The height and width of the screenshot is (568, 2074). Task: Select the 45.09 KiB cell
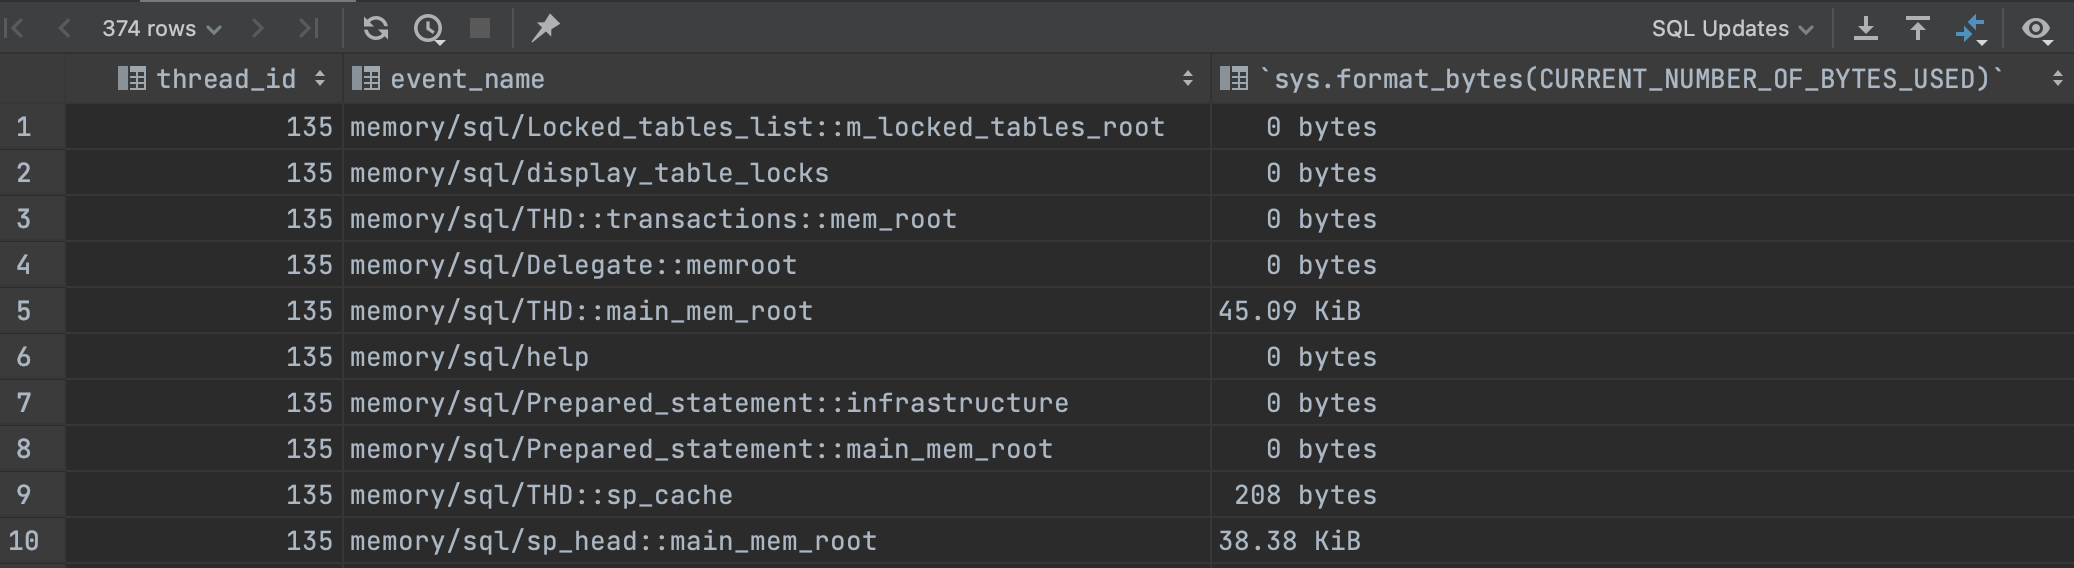(1642, 311)
